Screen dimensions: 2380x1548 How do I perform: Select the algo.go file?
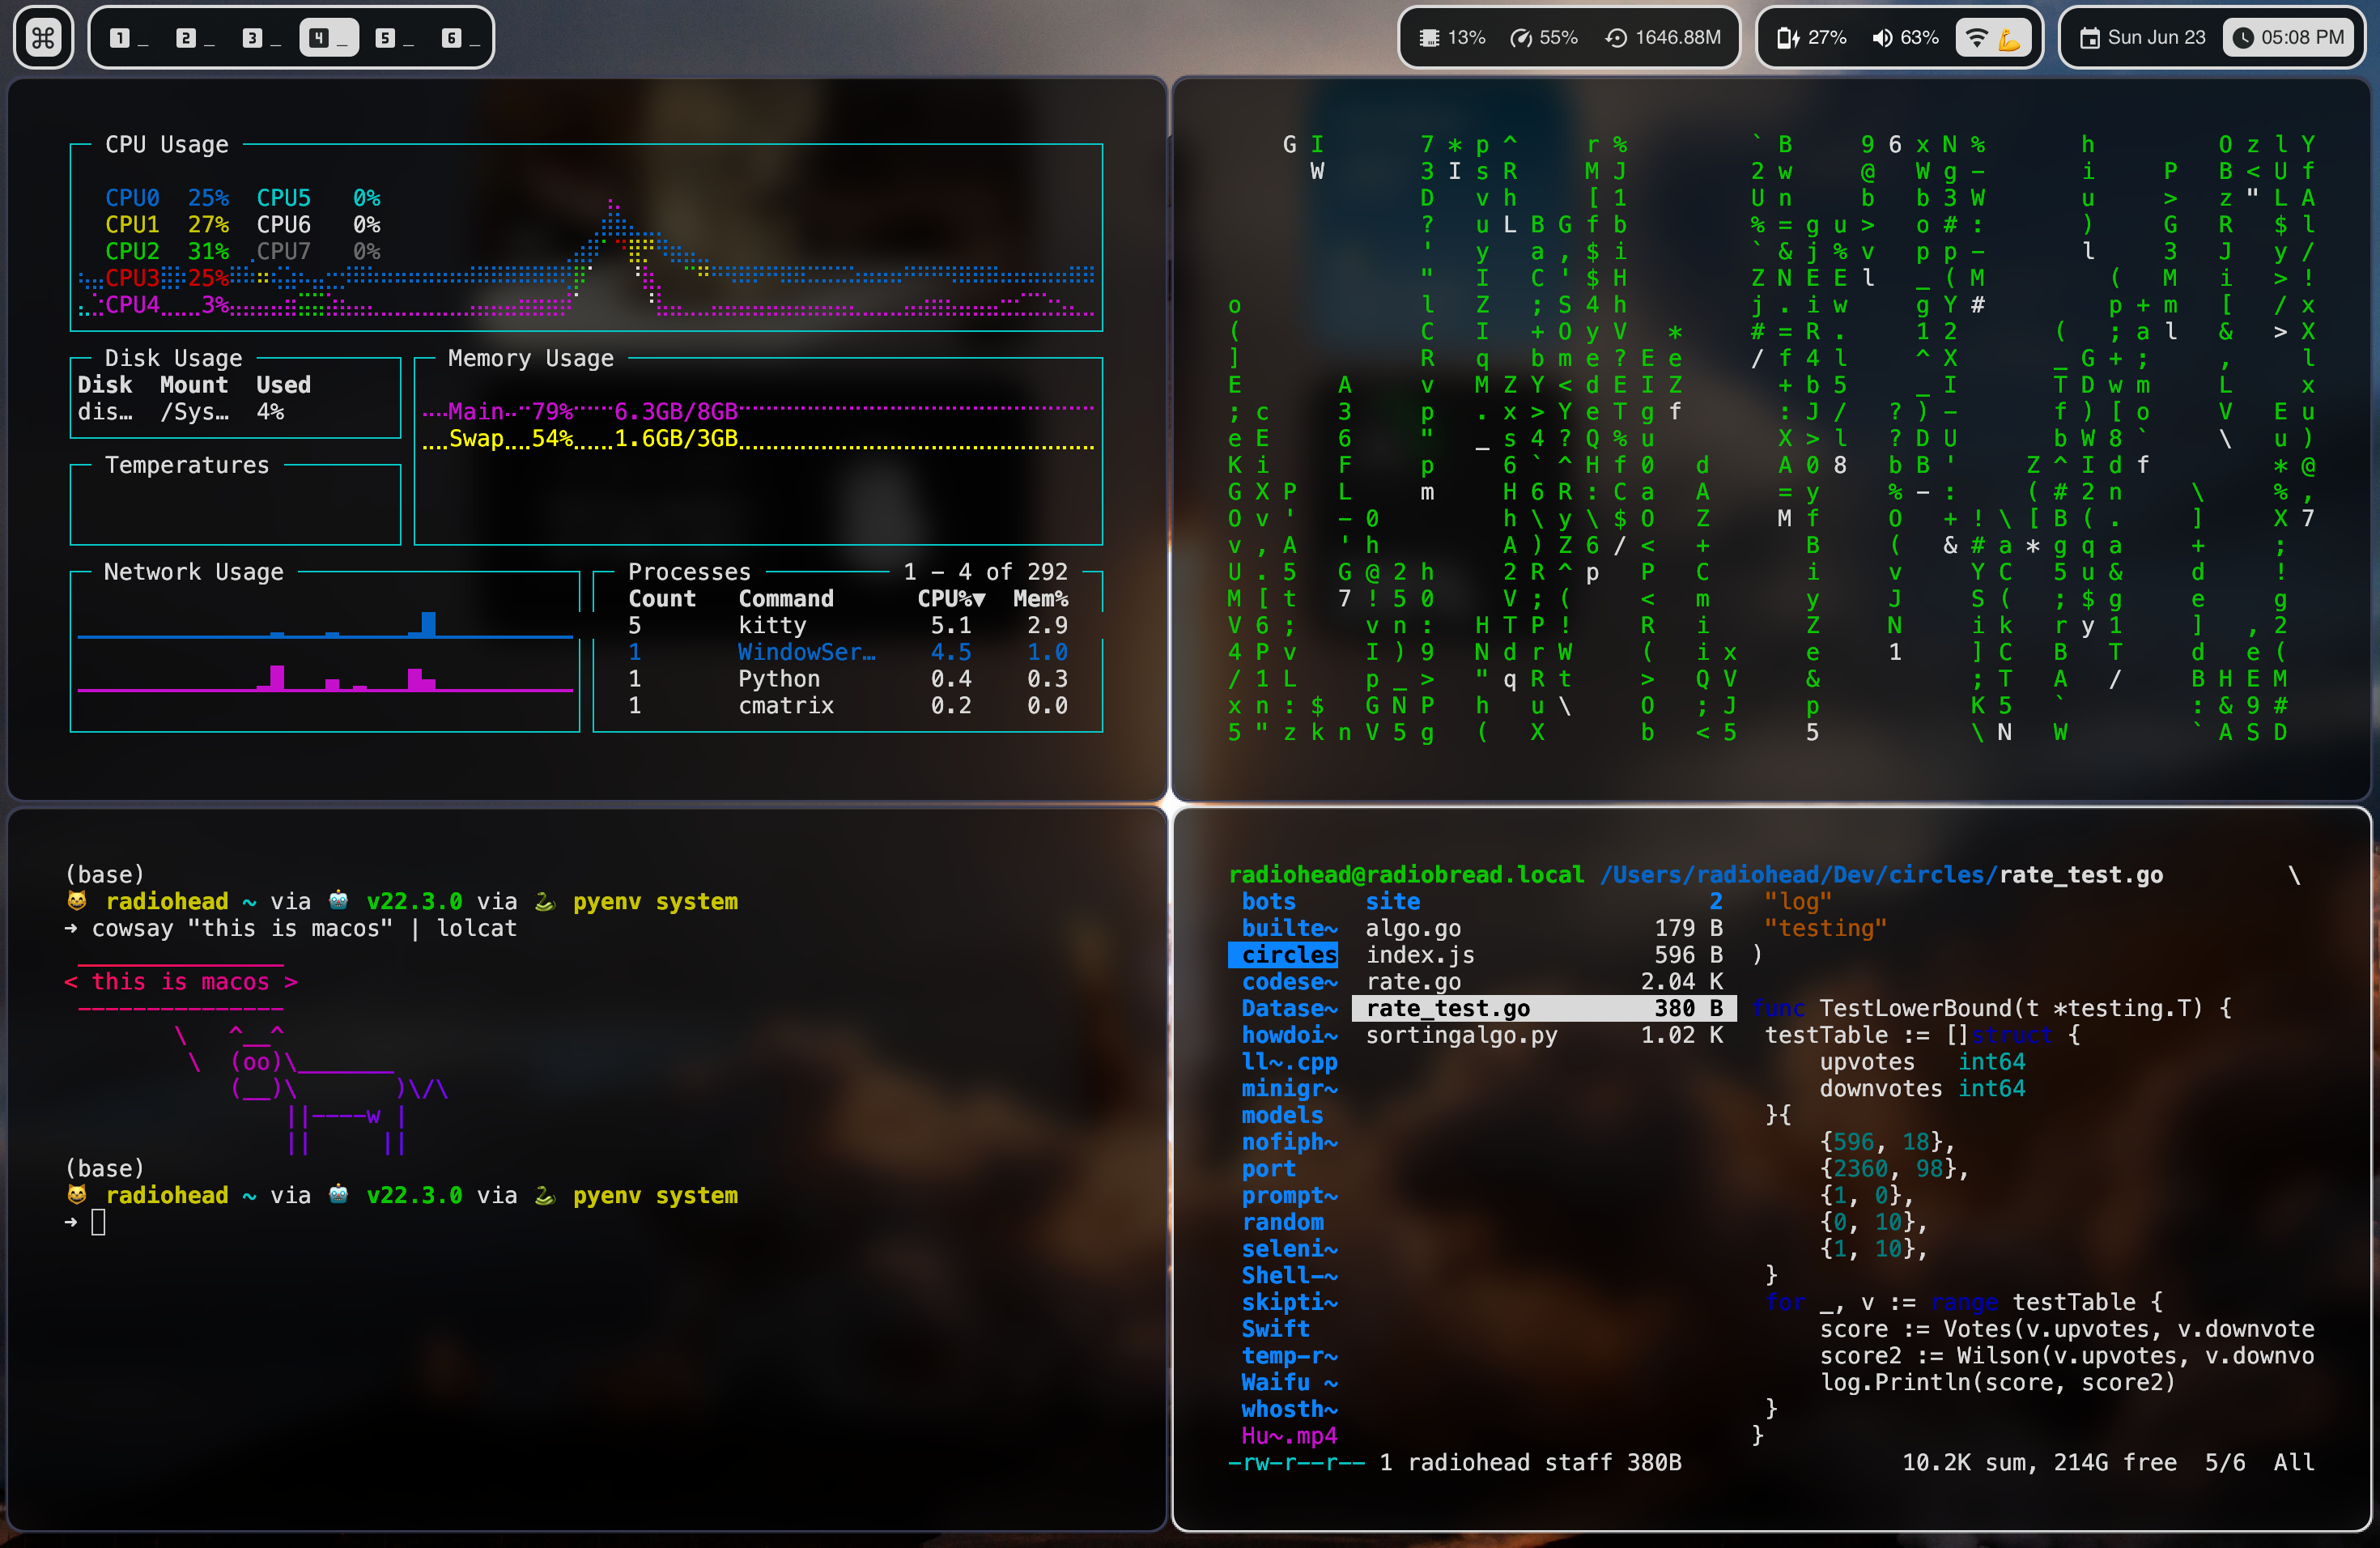1543,928
